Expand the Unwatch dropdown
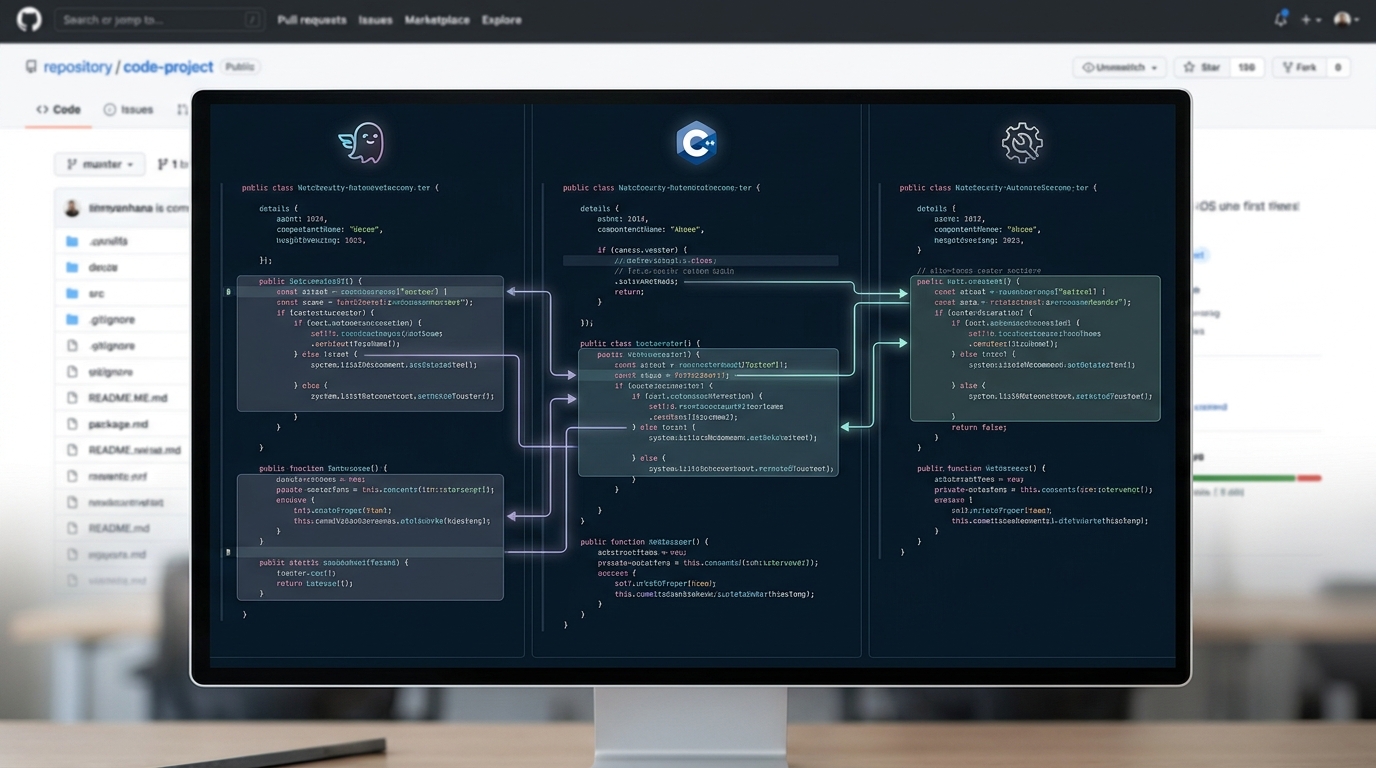This screenshot has height=768, width=1376. (x=1120, y=67)
